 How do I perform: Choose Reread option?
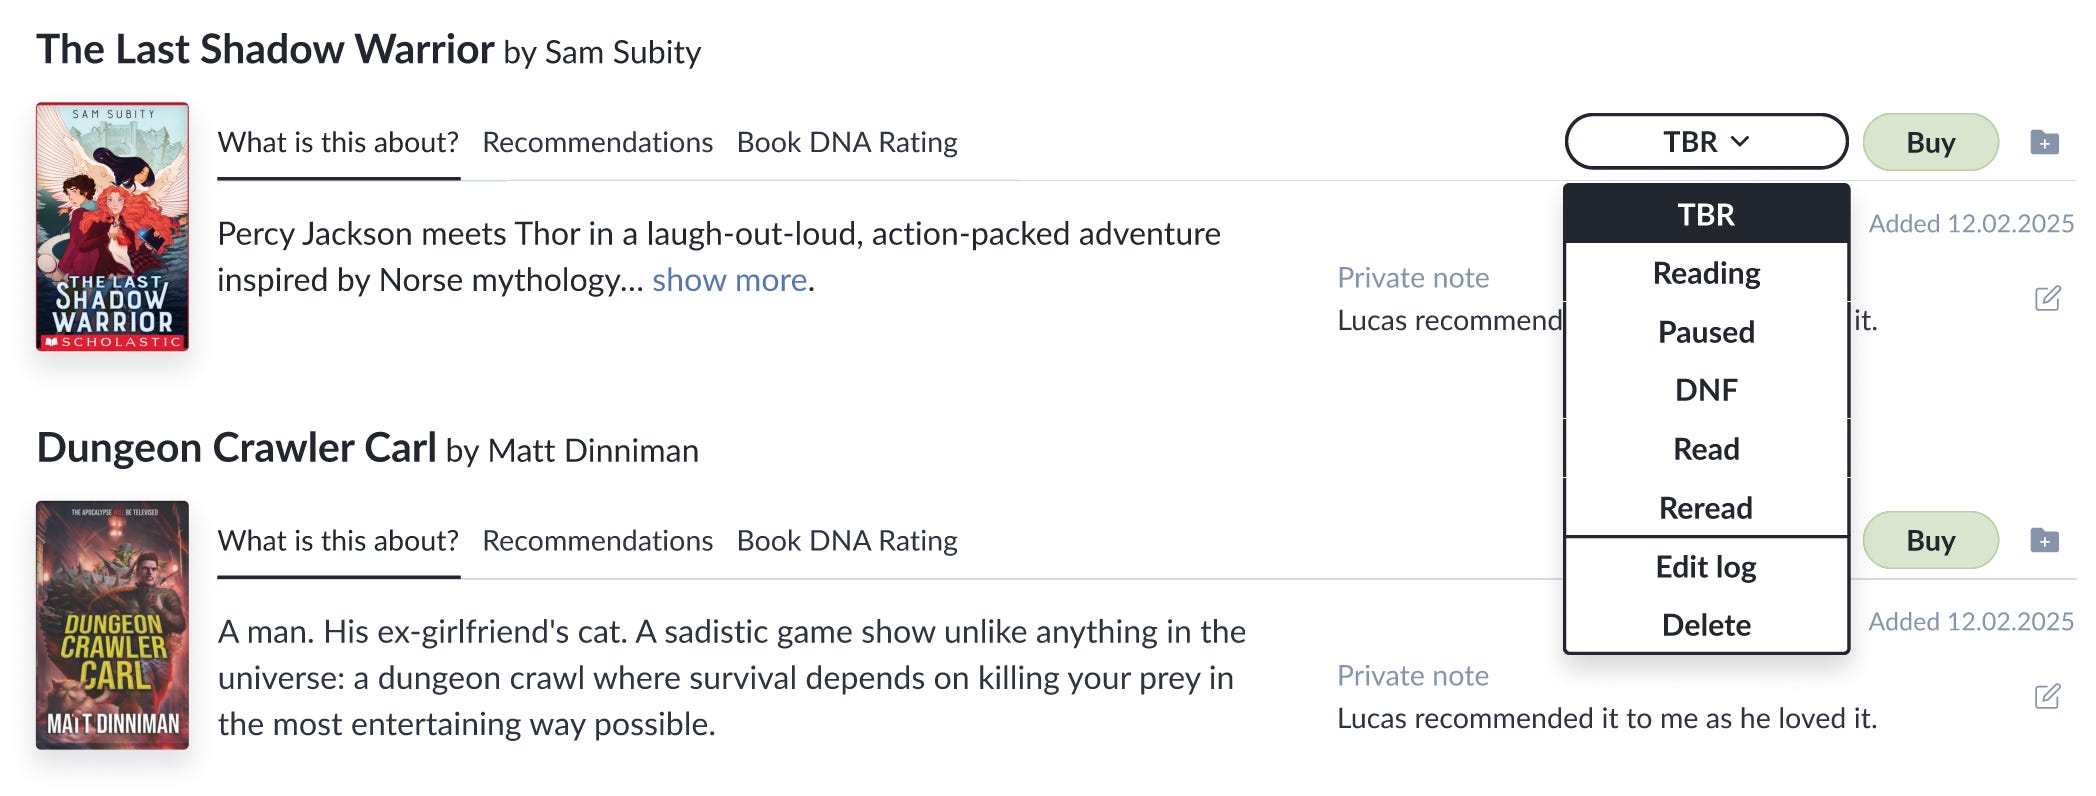(1705, 508)
